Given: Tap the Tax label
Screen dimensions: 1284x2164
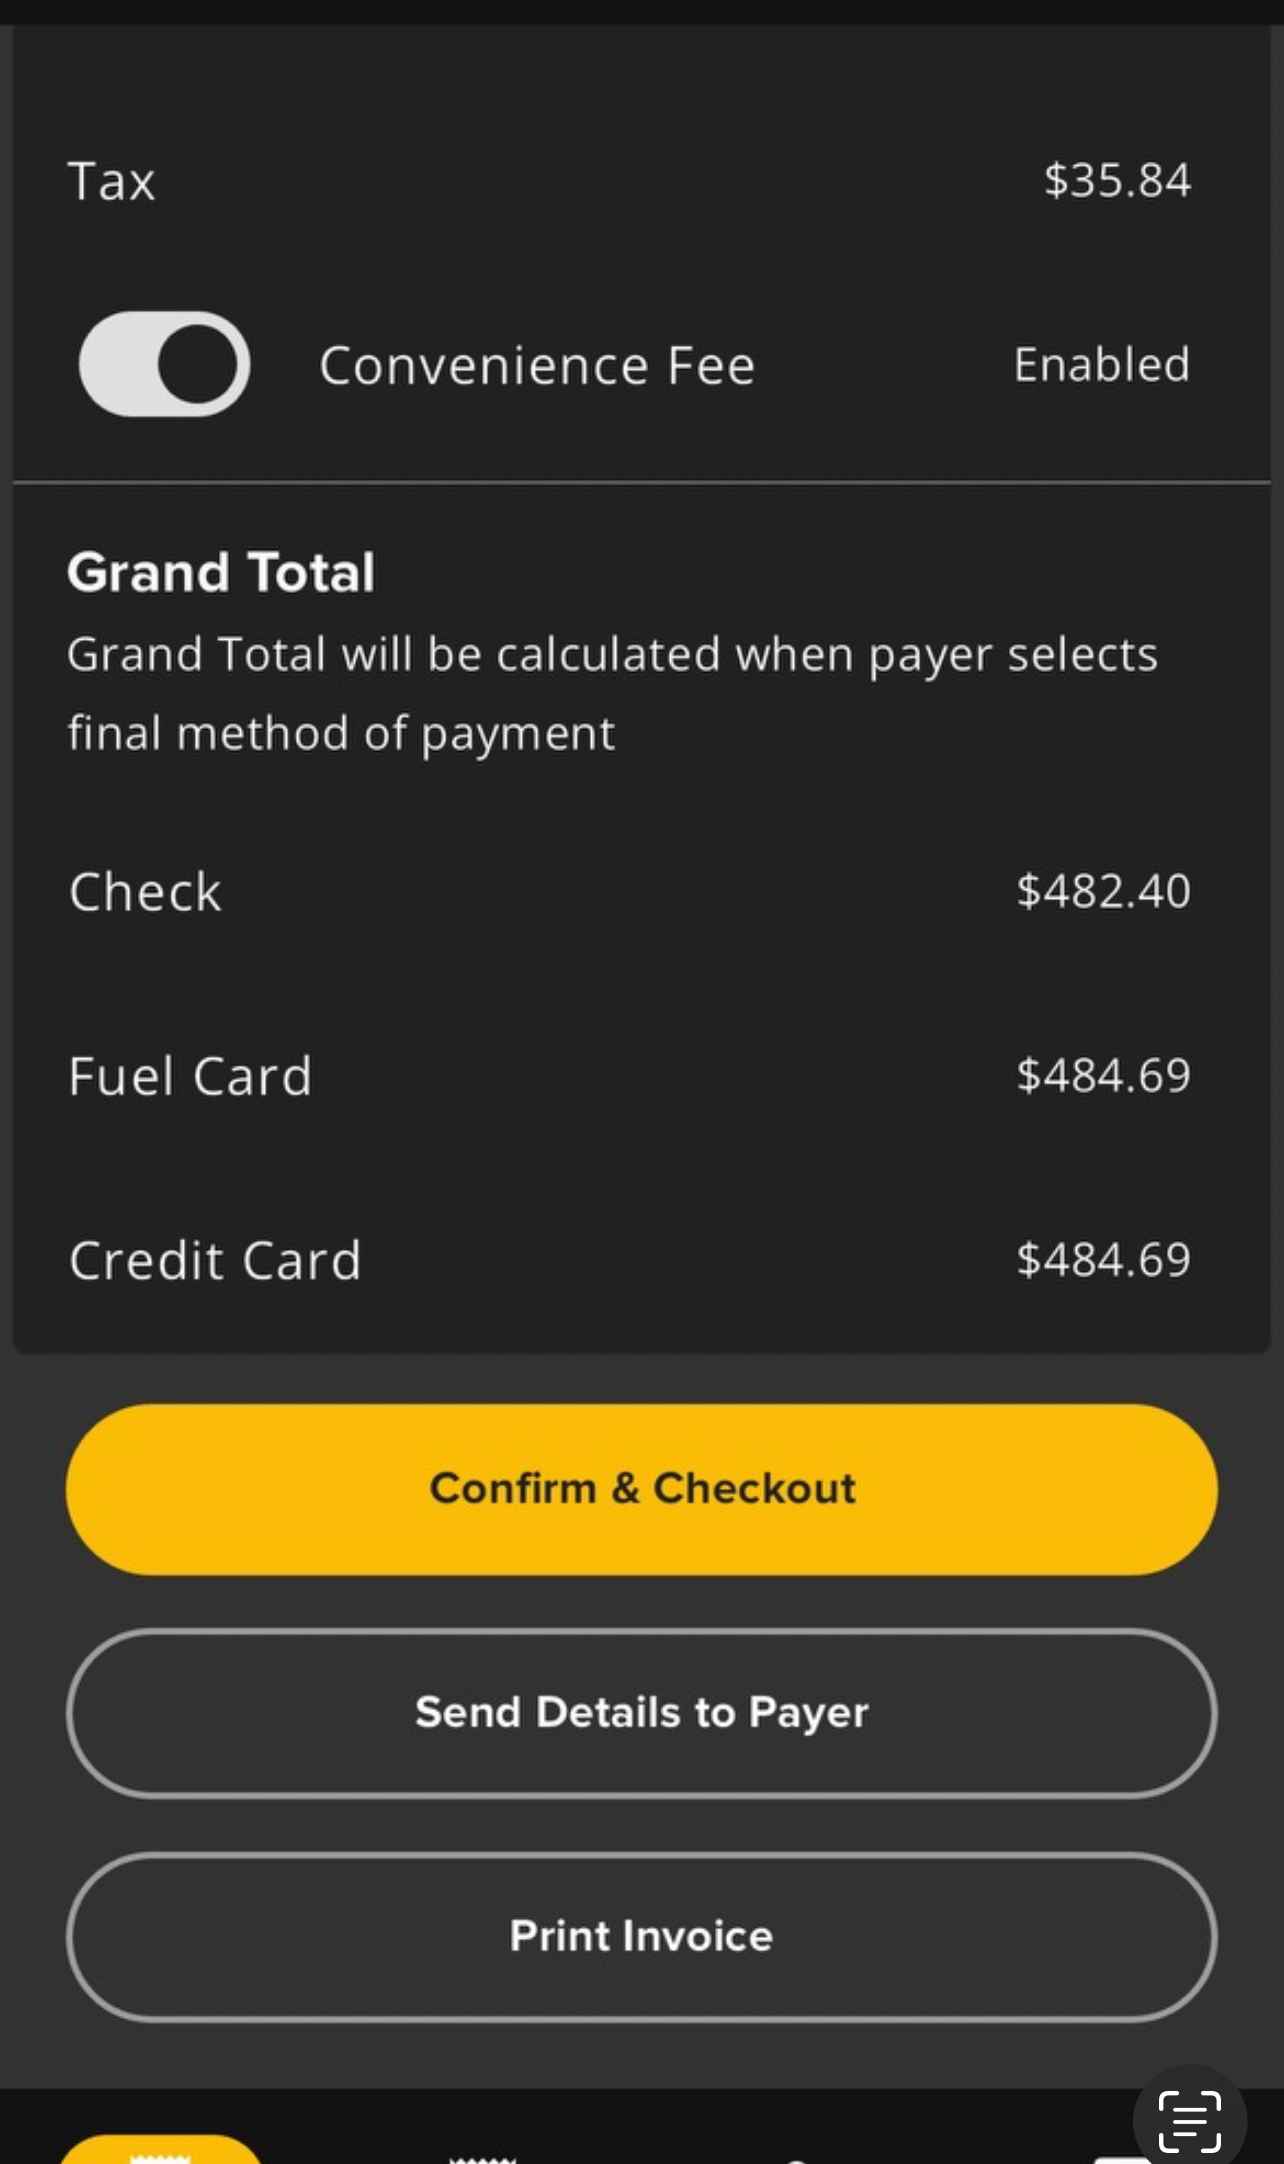Looking at the screenshot, I should pyautogui.click(x=111, y=182).
